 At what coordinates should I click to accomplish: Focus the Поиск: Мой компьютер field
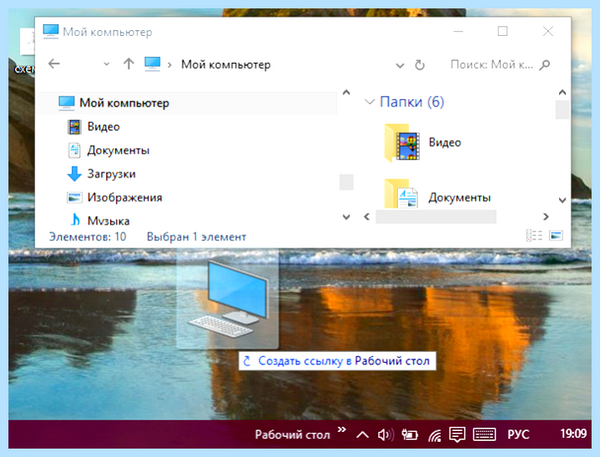491,64
